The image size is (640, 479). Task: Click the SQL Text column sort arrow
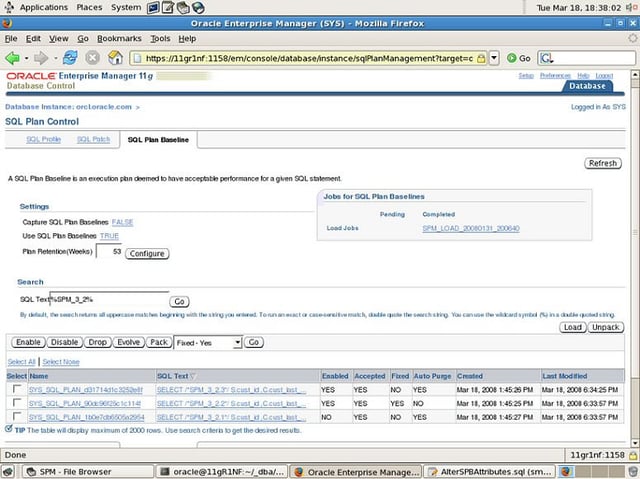tap(193, 376)
